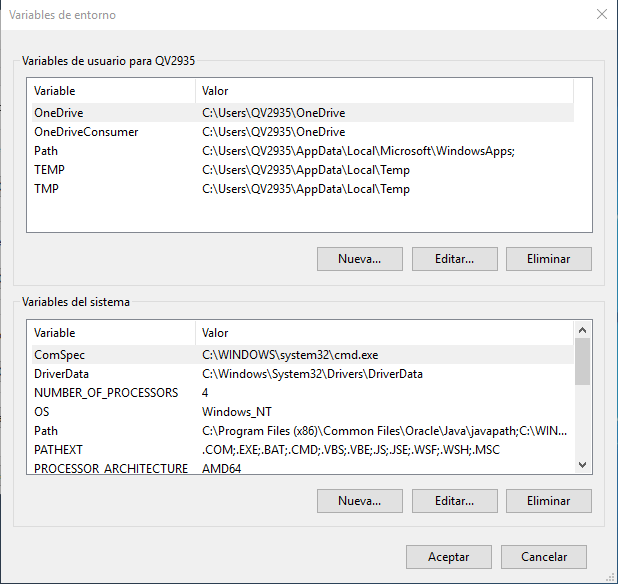Viewport: 618px width, 584px height.
Task: Close the Variables de entorno dialog
Action: point(601,14)
